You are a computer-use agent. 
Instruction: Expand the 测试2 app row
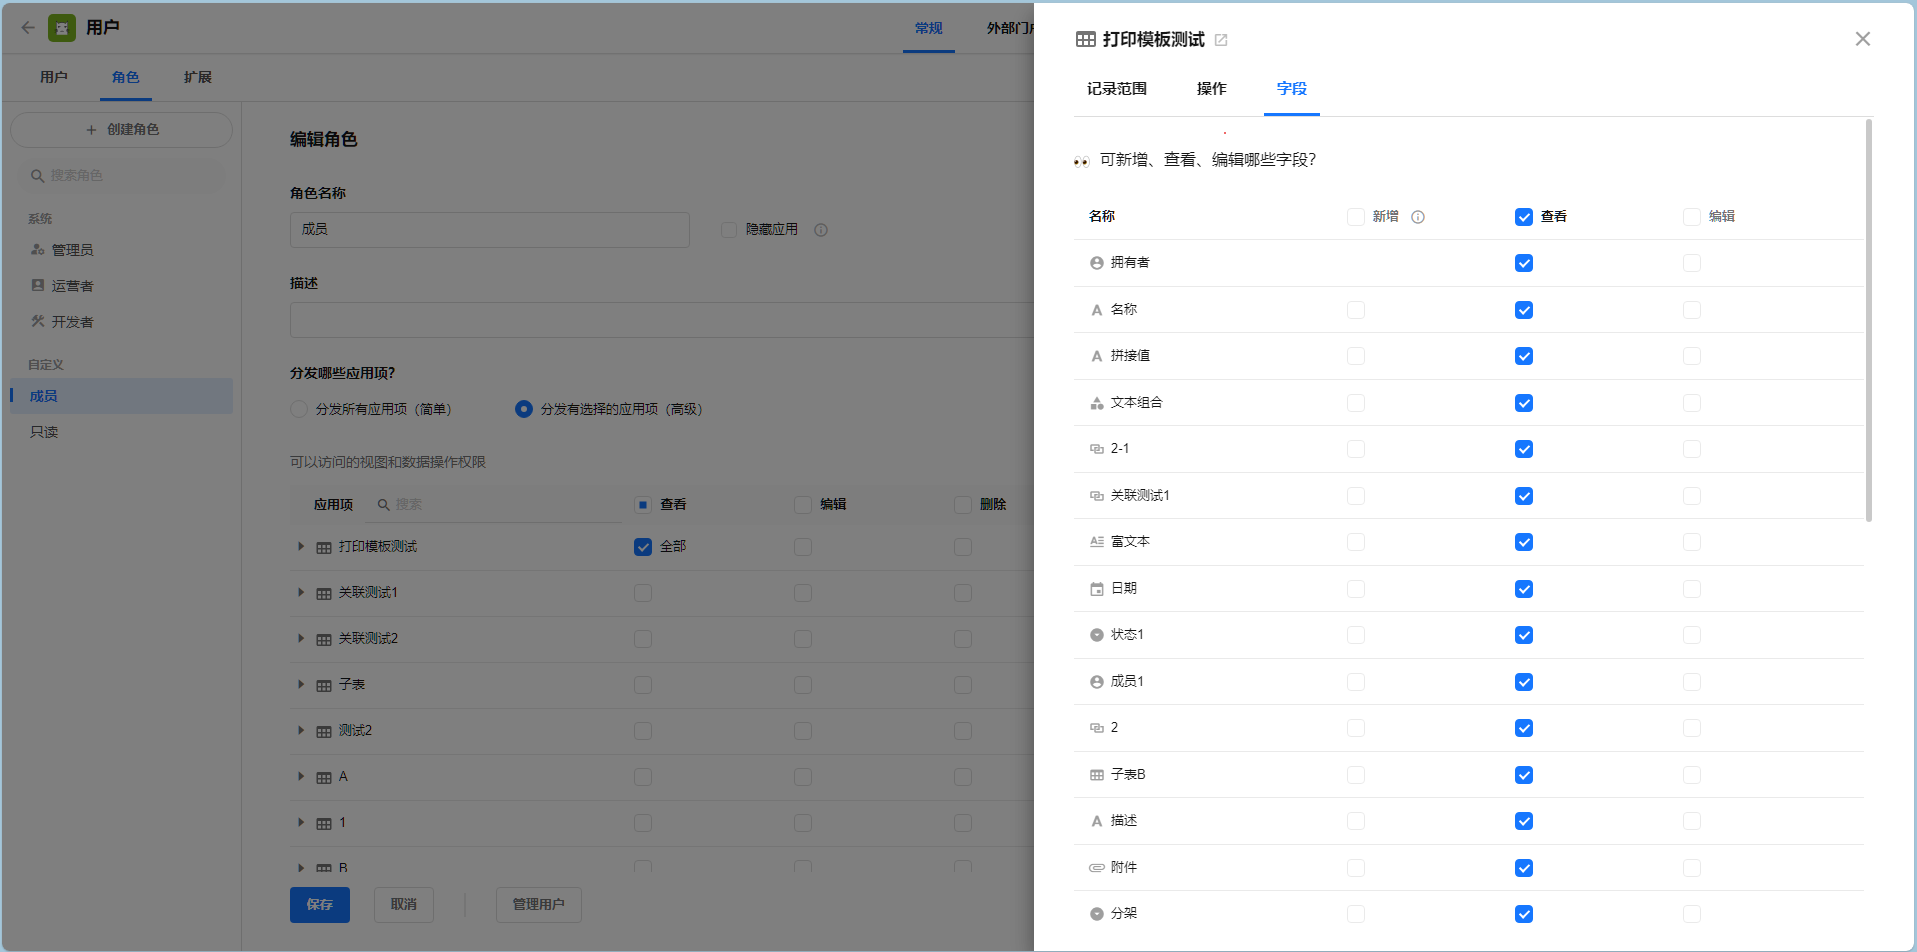coord(301,730)
